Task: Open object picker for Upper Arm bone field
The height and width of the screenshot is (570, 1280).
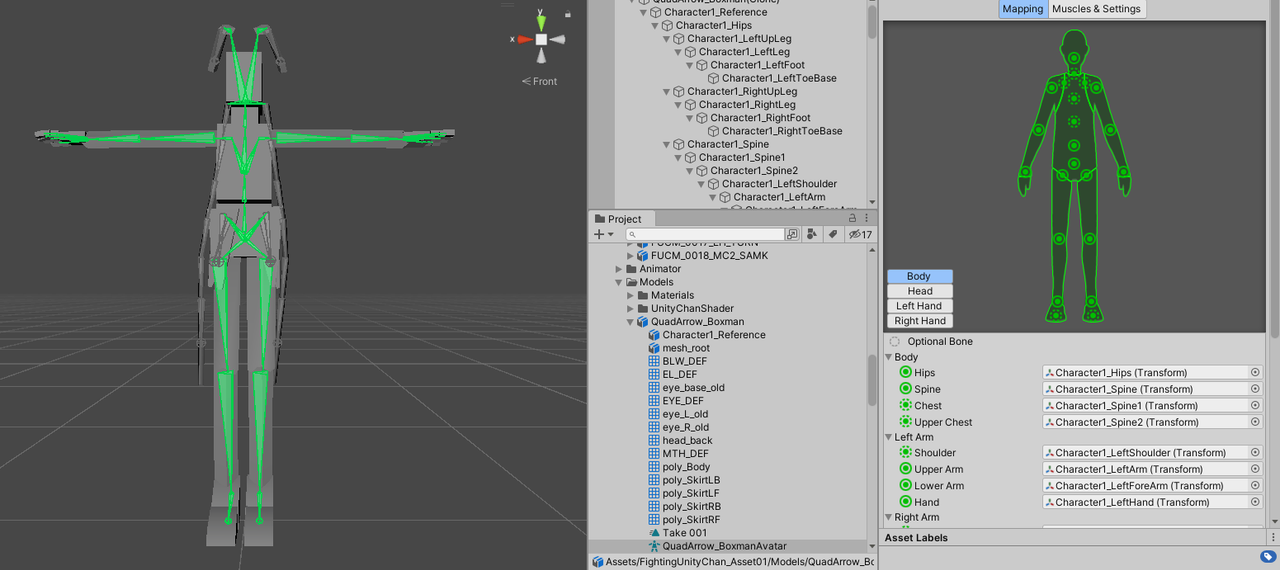Action: (x=1255, y=469)
